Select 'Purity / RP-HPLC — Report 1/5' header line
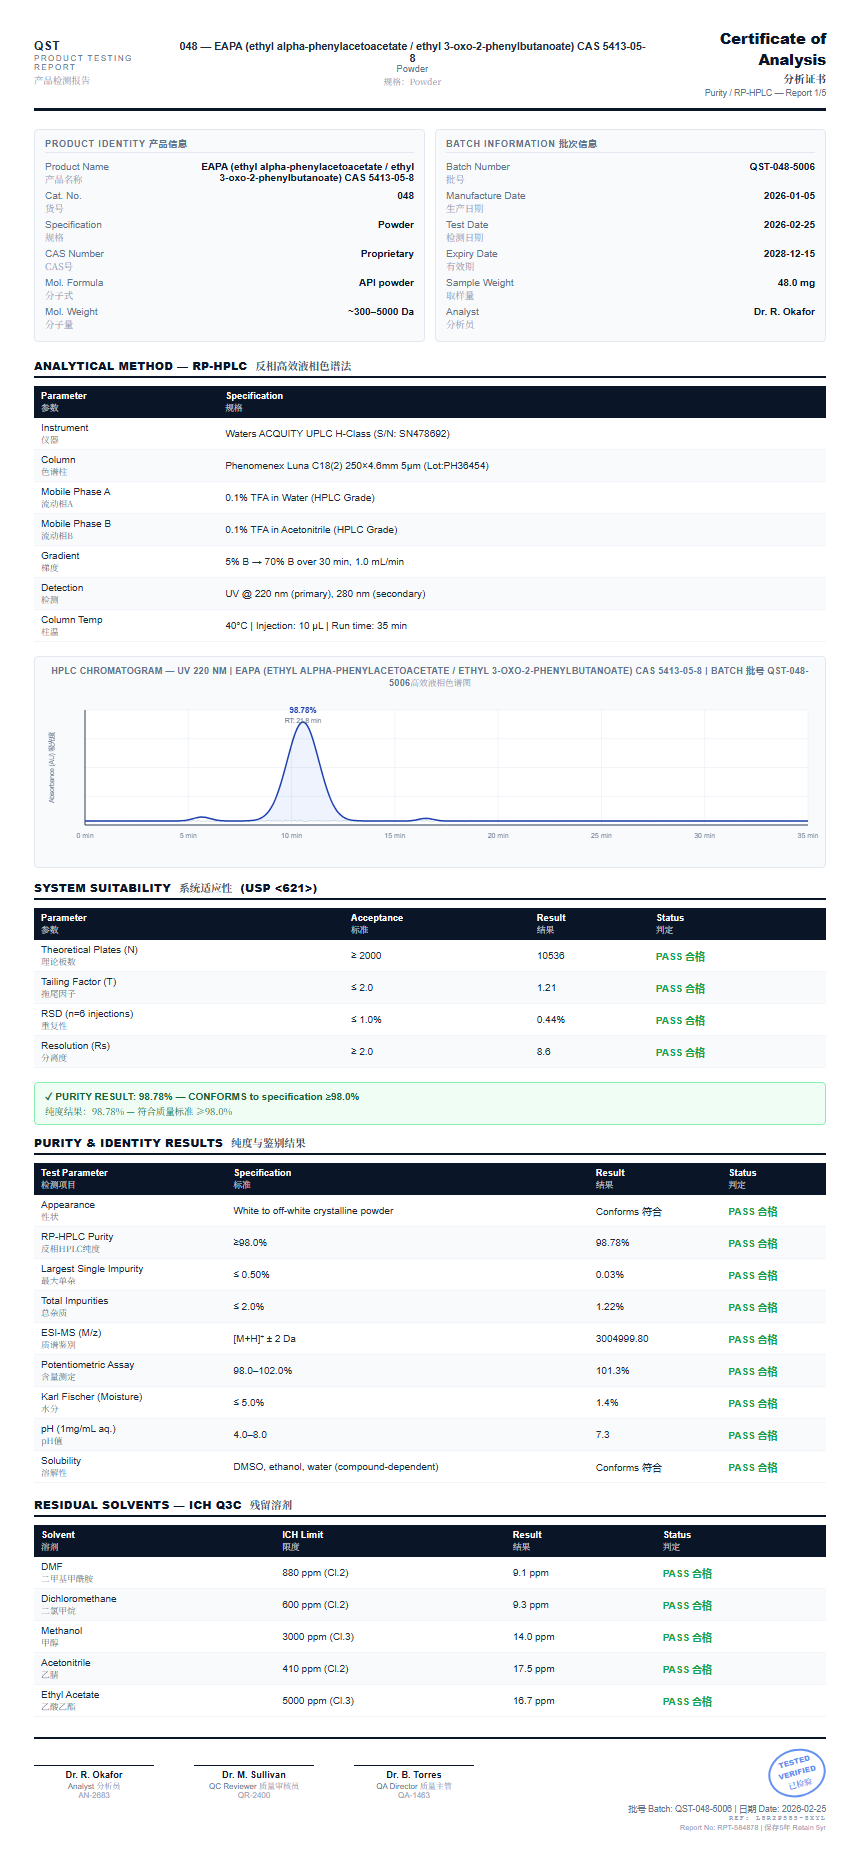Image resolution: width=860 pixels, height=1860 pixels. coord(765,93)
